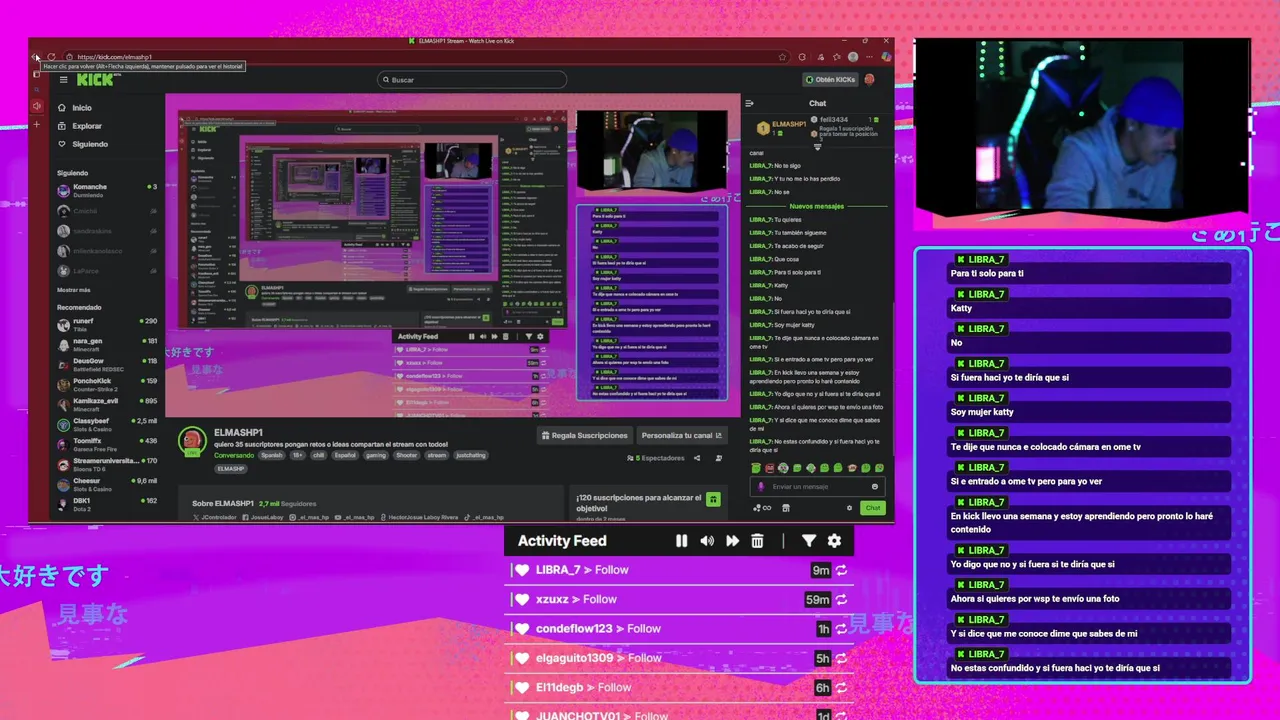Replay the condeflow123 follow alert
The height and width of the screenshot is (720, 1280).
click(x=842, y=629)
